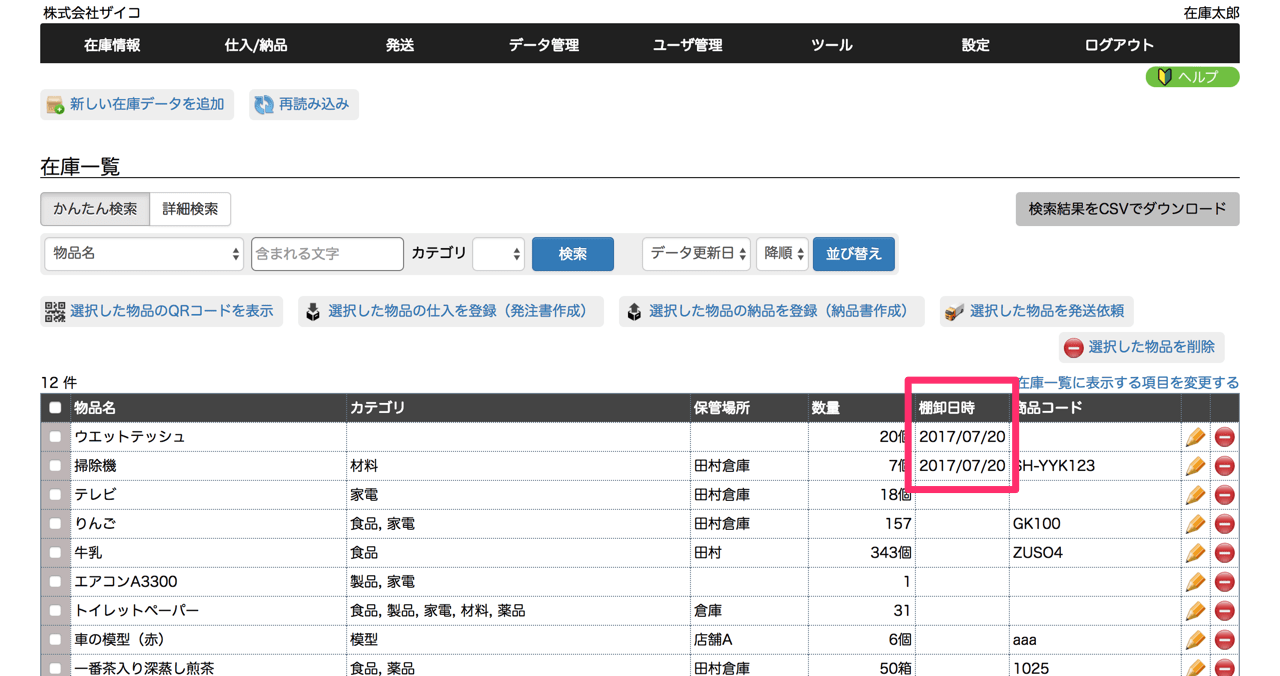Click the reload arrows icon
This screenshot has width=1280, height=676.
coord(264,105)
